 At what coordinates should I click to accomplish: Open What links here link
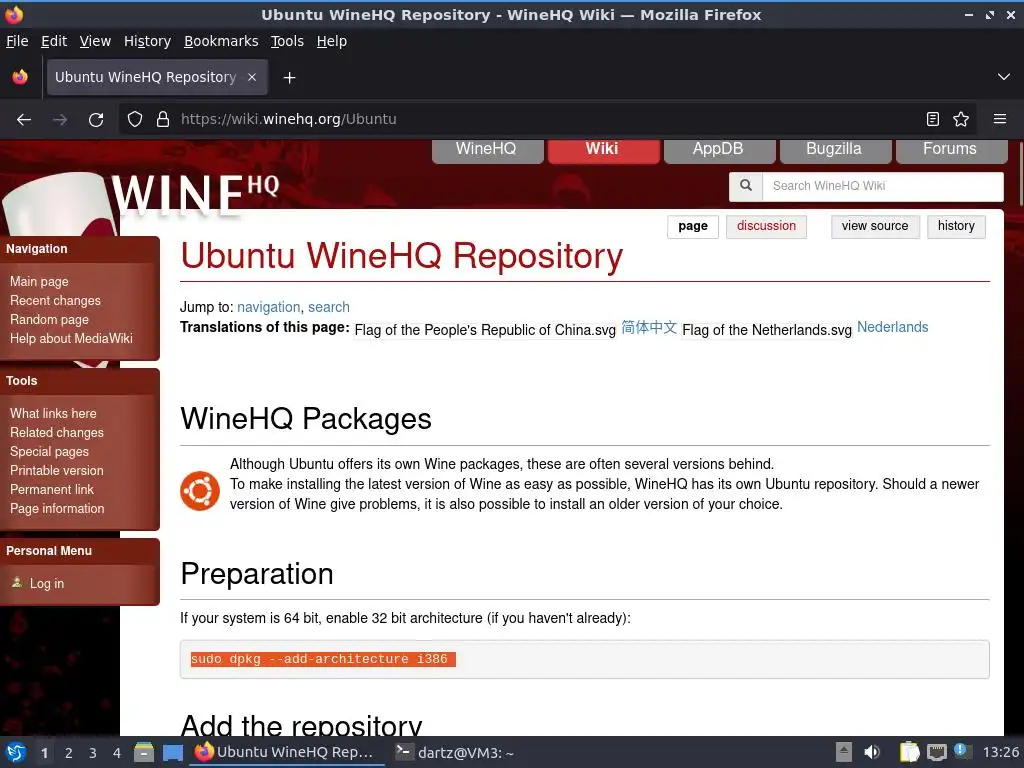click(x=53, y=413)
